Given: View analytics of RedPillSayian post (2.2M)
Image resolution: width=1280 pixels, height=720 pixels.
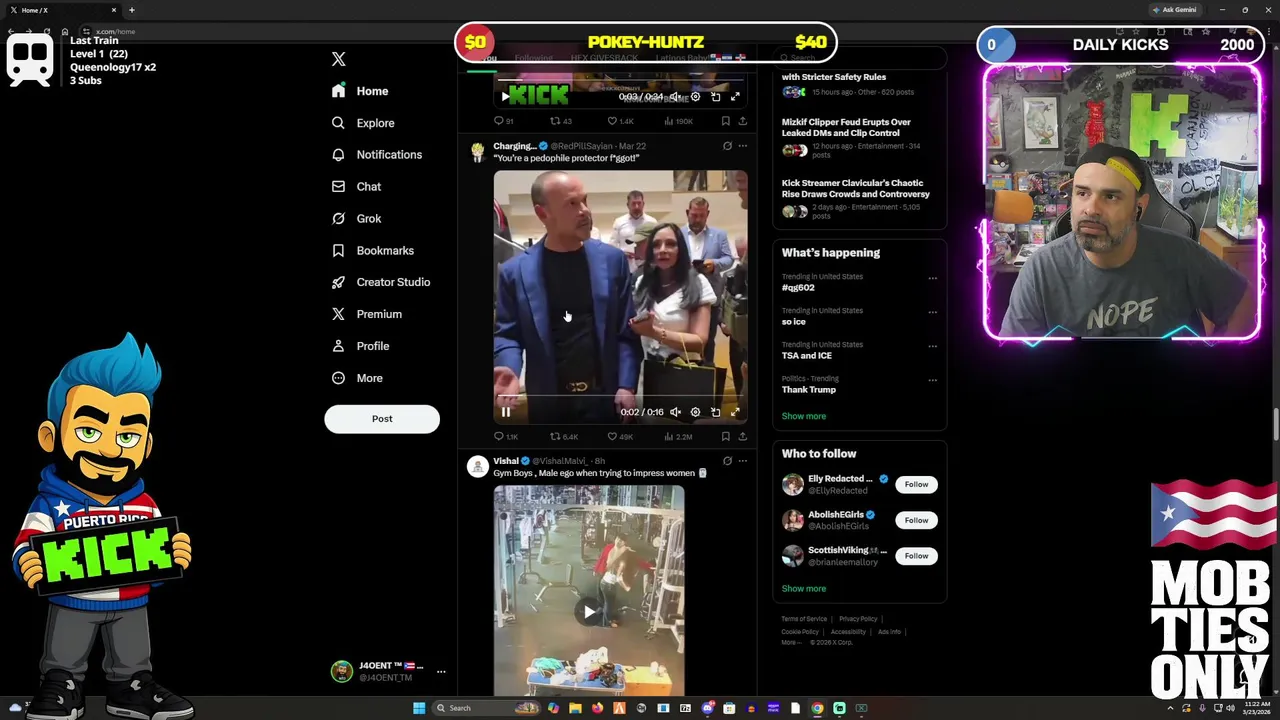Looking at the screenshot, I should pos(680,437).
